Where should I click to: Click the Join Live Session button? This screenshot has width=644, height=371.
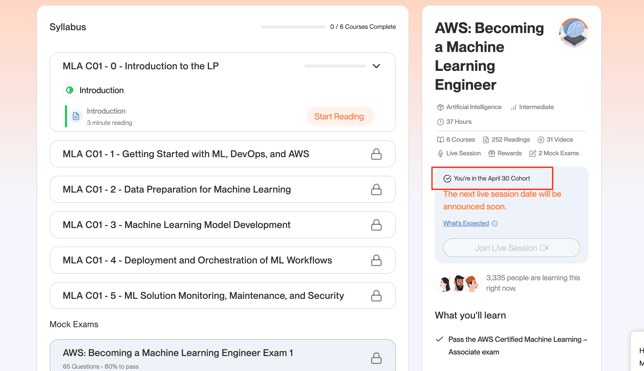click(x=511, y=248)
